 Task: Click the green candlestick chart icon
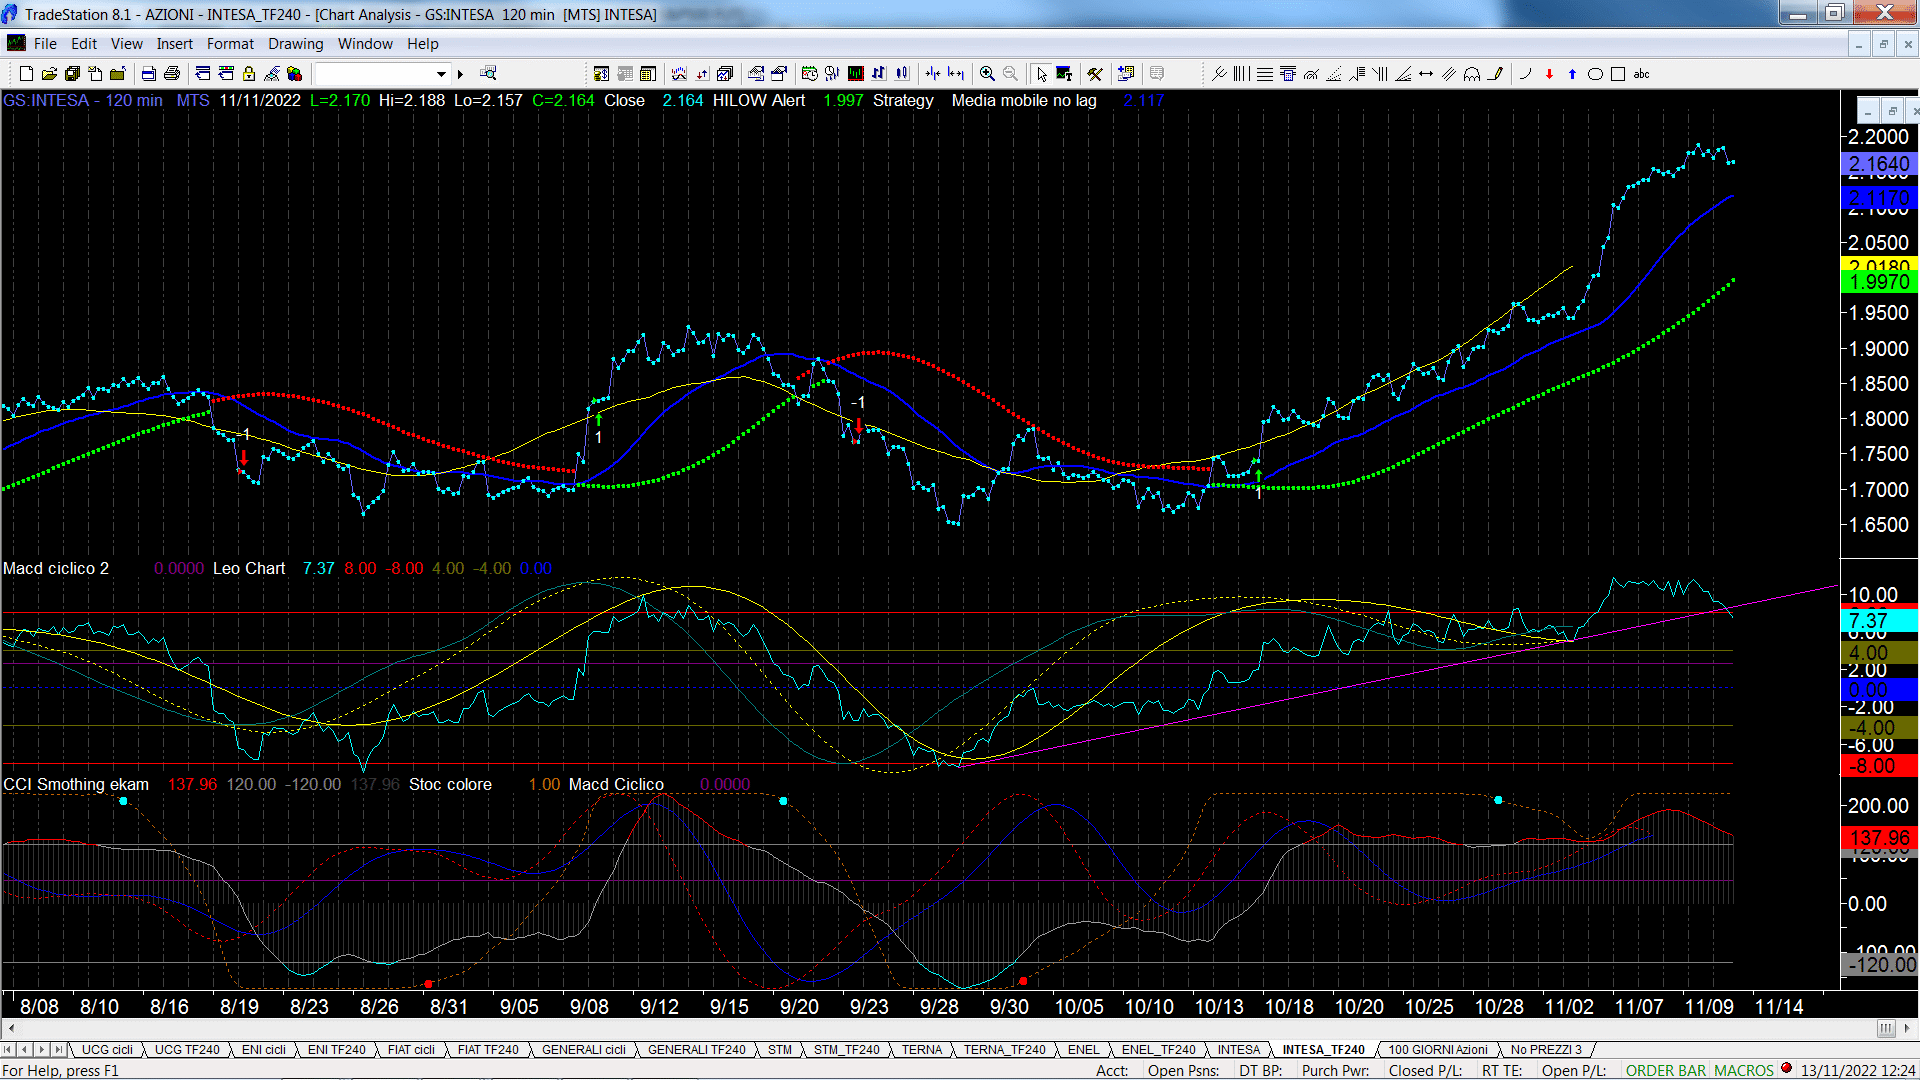pos(855,74)
